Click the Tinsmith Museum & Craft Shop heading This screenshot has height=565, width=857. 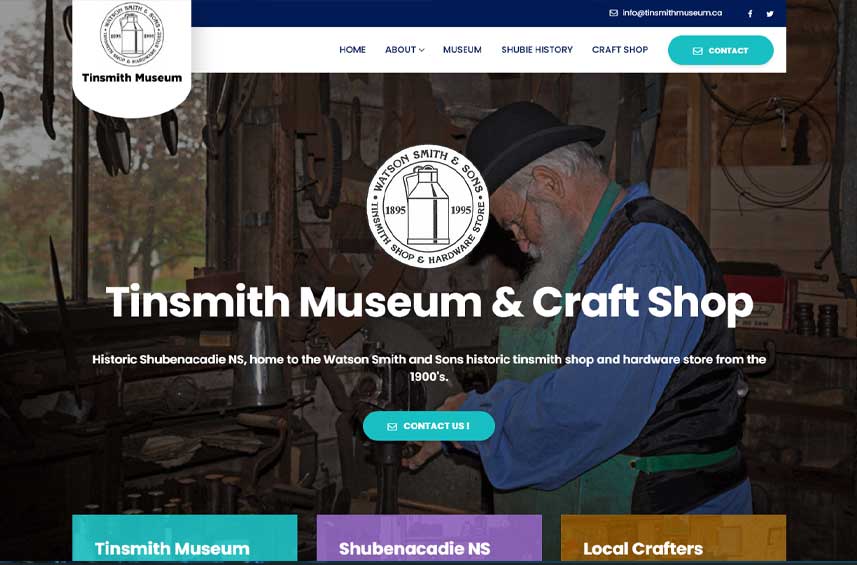(x=429, y=302)
